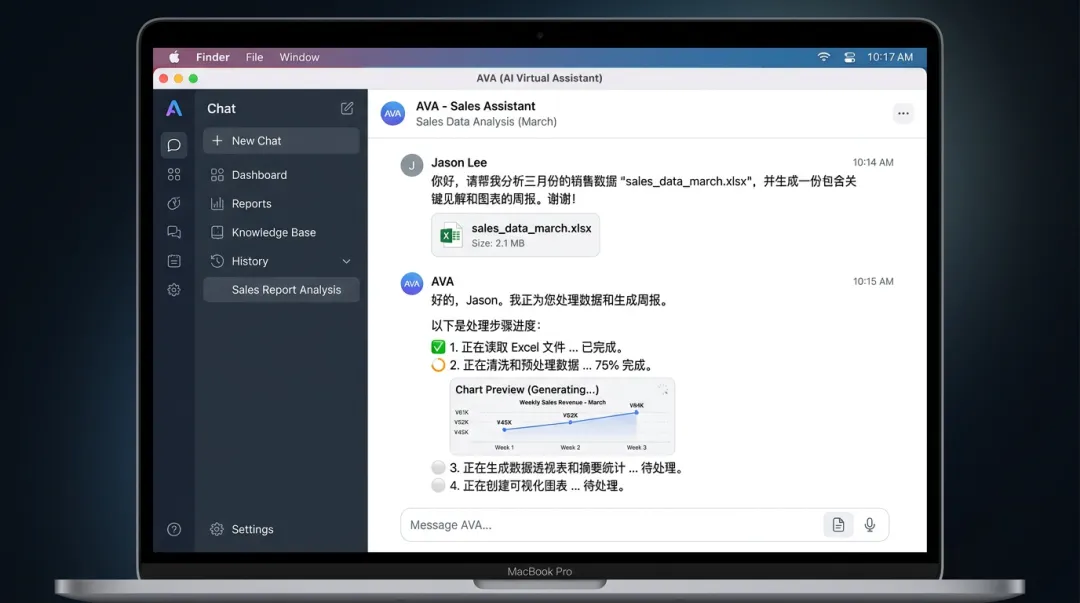Viewport: 1080px width, 603px height.
Task: Open the three-dot conversation options menu
Action: pos(903,113)
